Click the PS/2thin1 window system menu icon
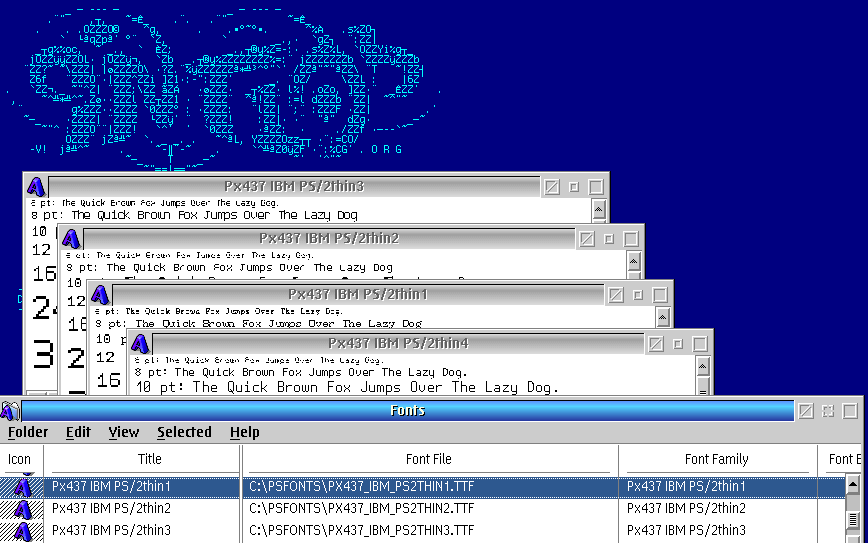868x543 pixels. (x=100, y=294)
